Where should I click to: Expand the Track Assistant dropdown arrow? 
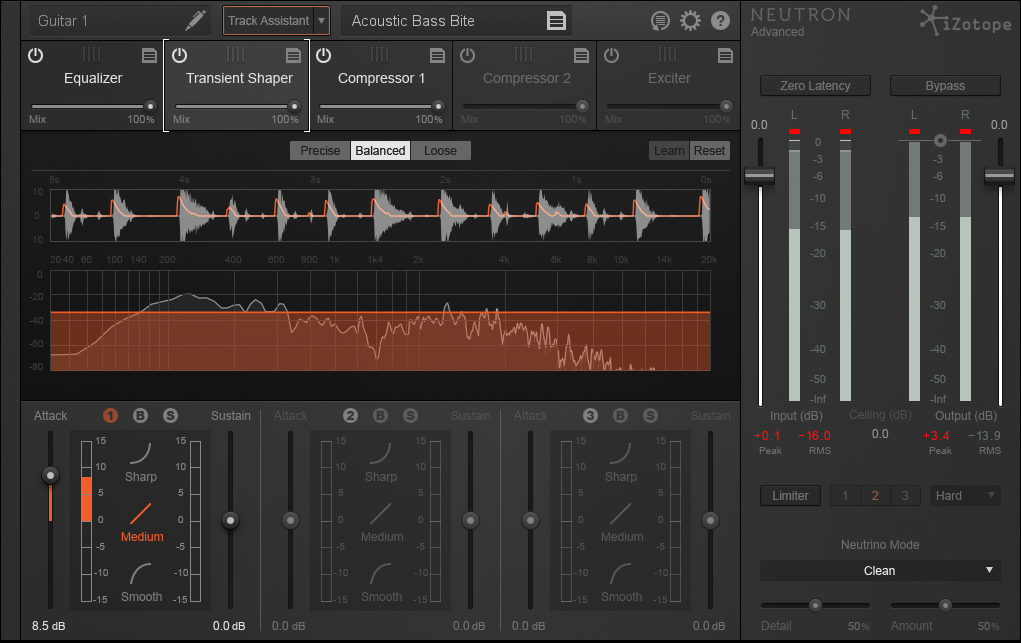[x=321, y=20]
